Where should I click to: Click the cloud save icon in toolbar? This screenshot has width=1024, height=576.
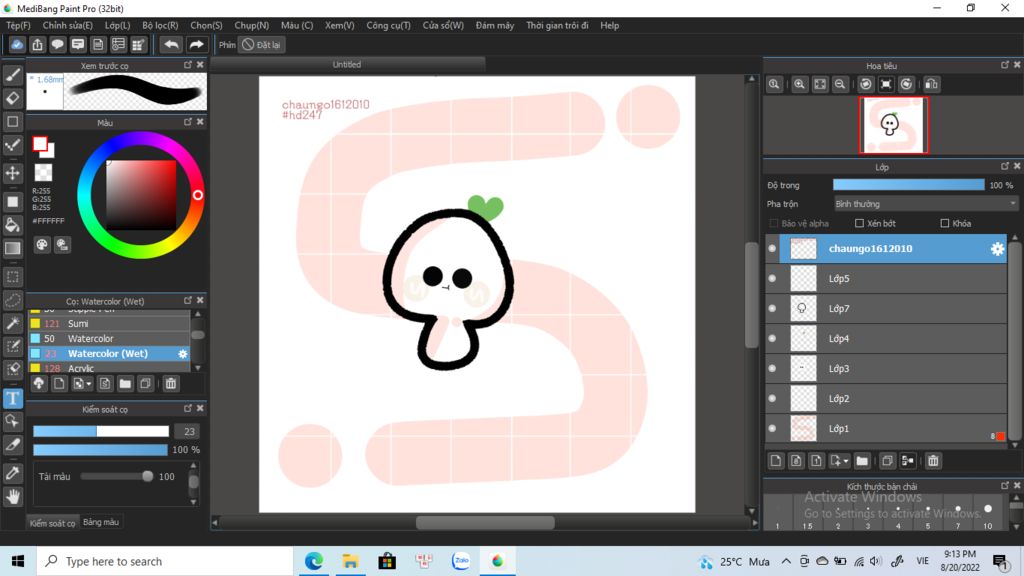(x=17, y=44)
